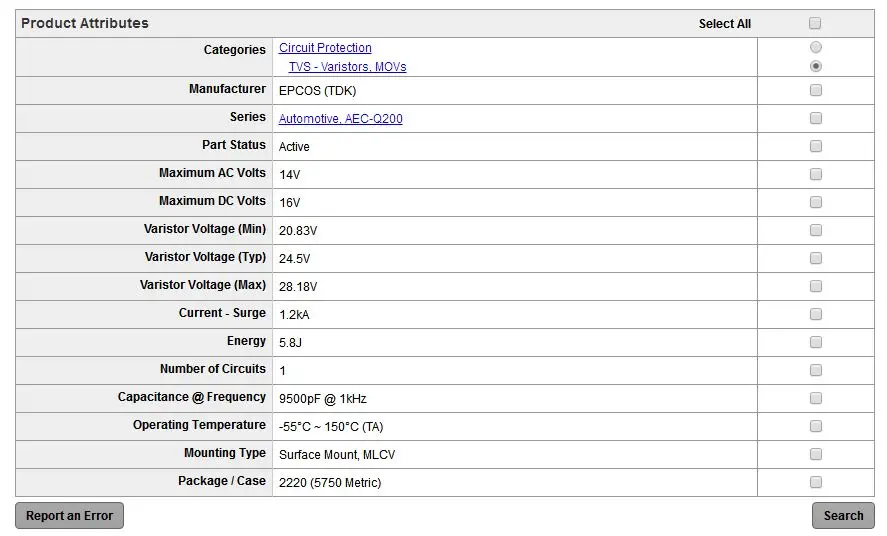Click the 9500pF @ 1kHz value

tap(322, 399)
